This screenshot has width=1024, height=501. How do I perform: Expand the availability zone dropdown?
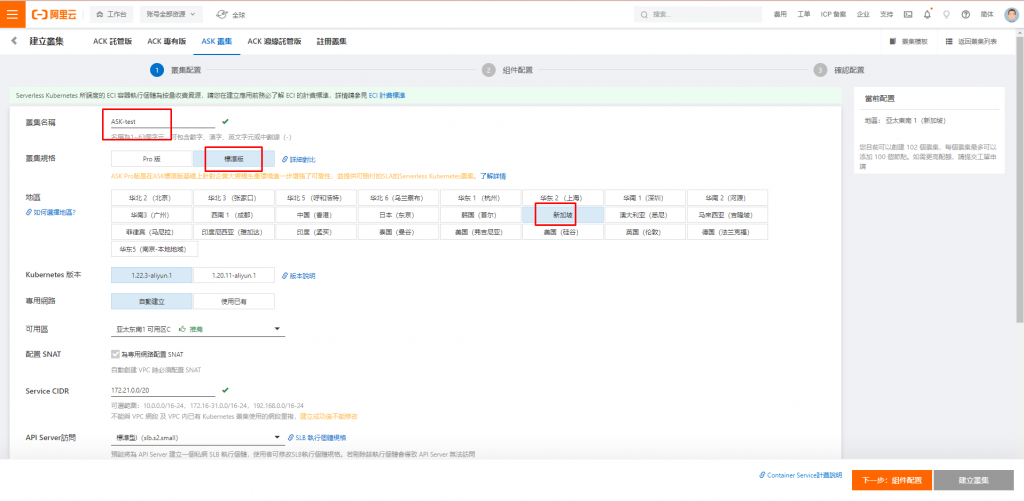click(x=197, y=329)
